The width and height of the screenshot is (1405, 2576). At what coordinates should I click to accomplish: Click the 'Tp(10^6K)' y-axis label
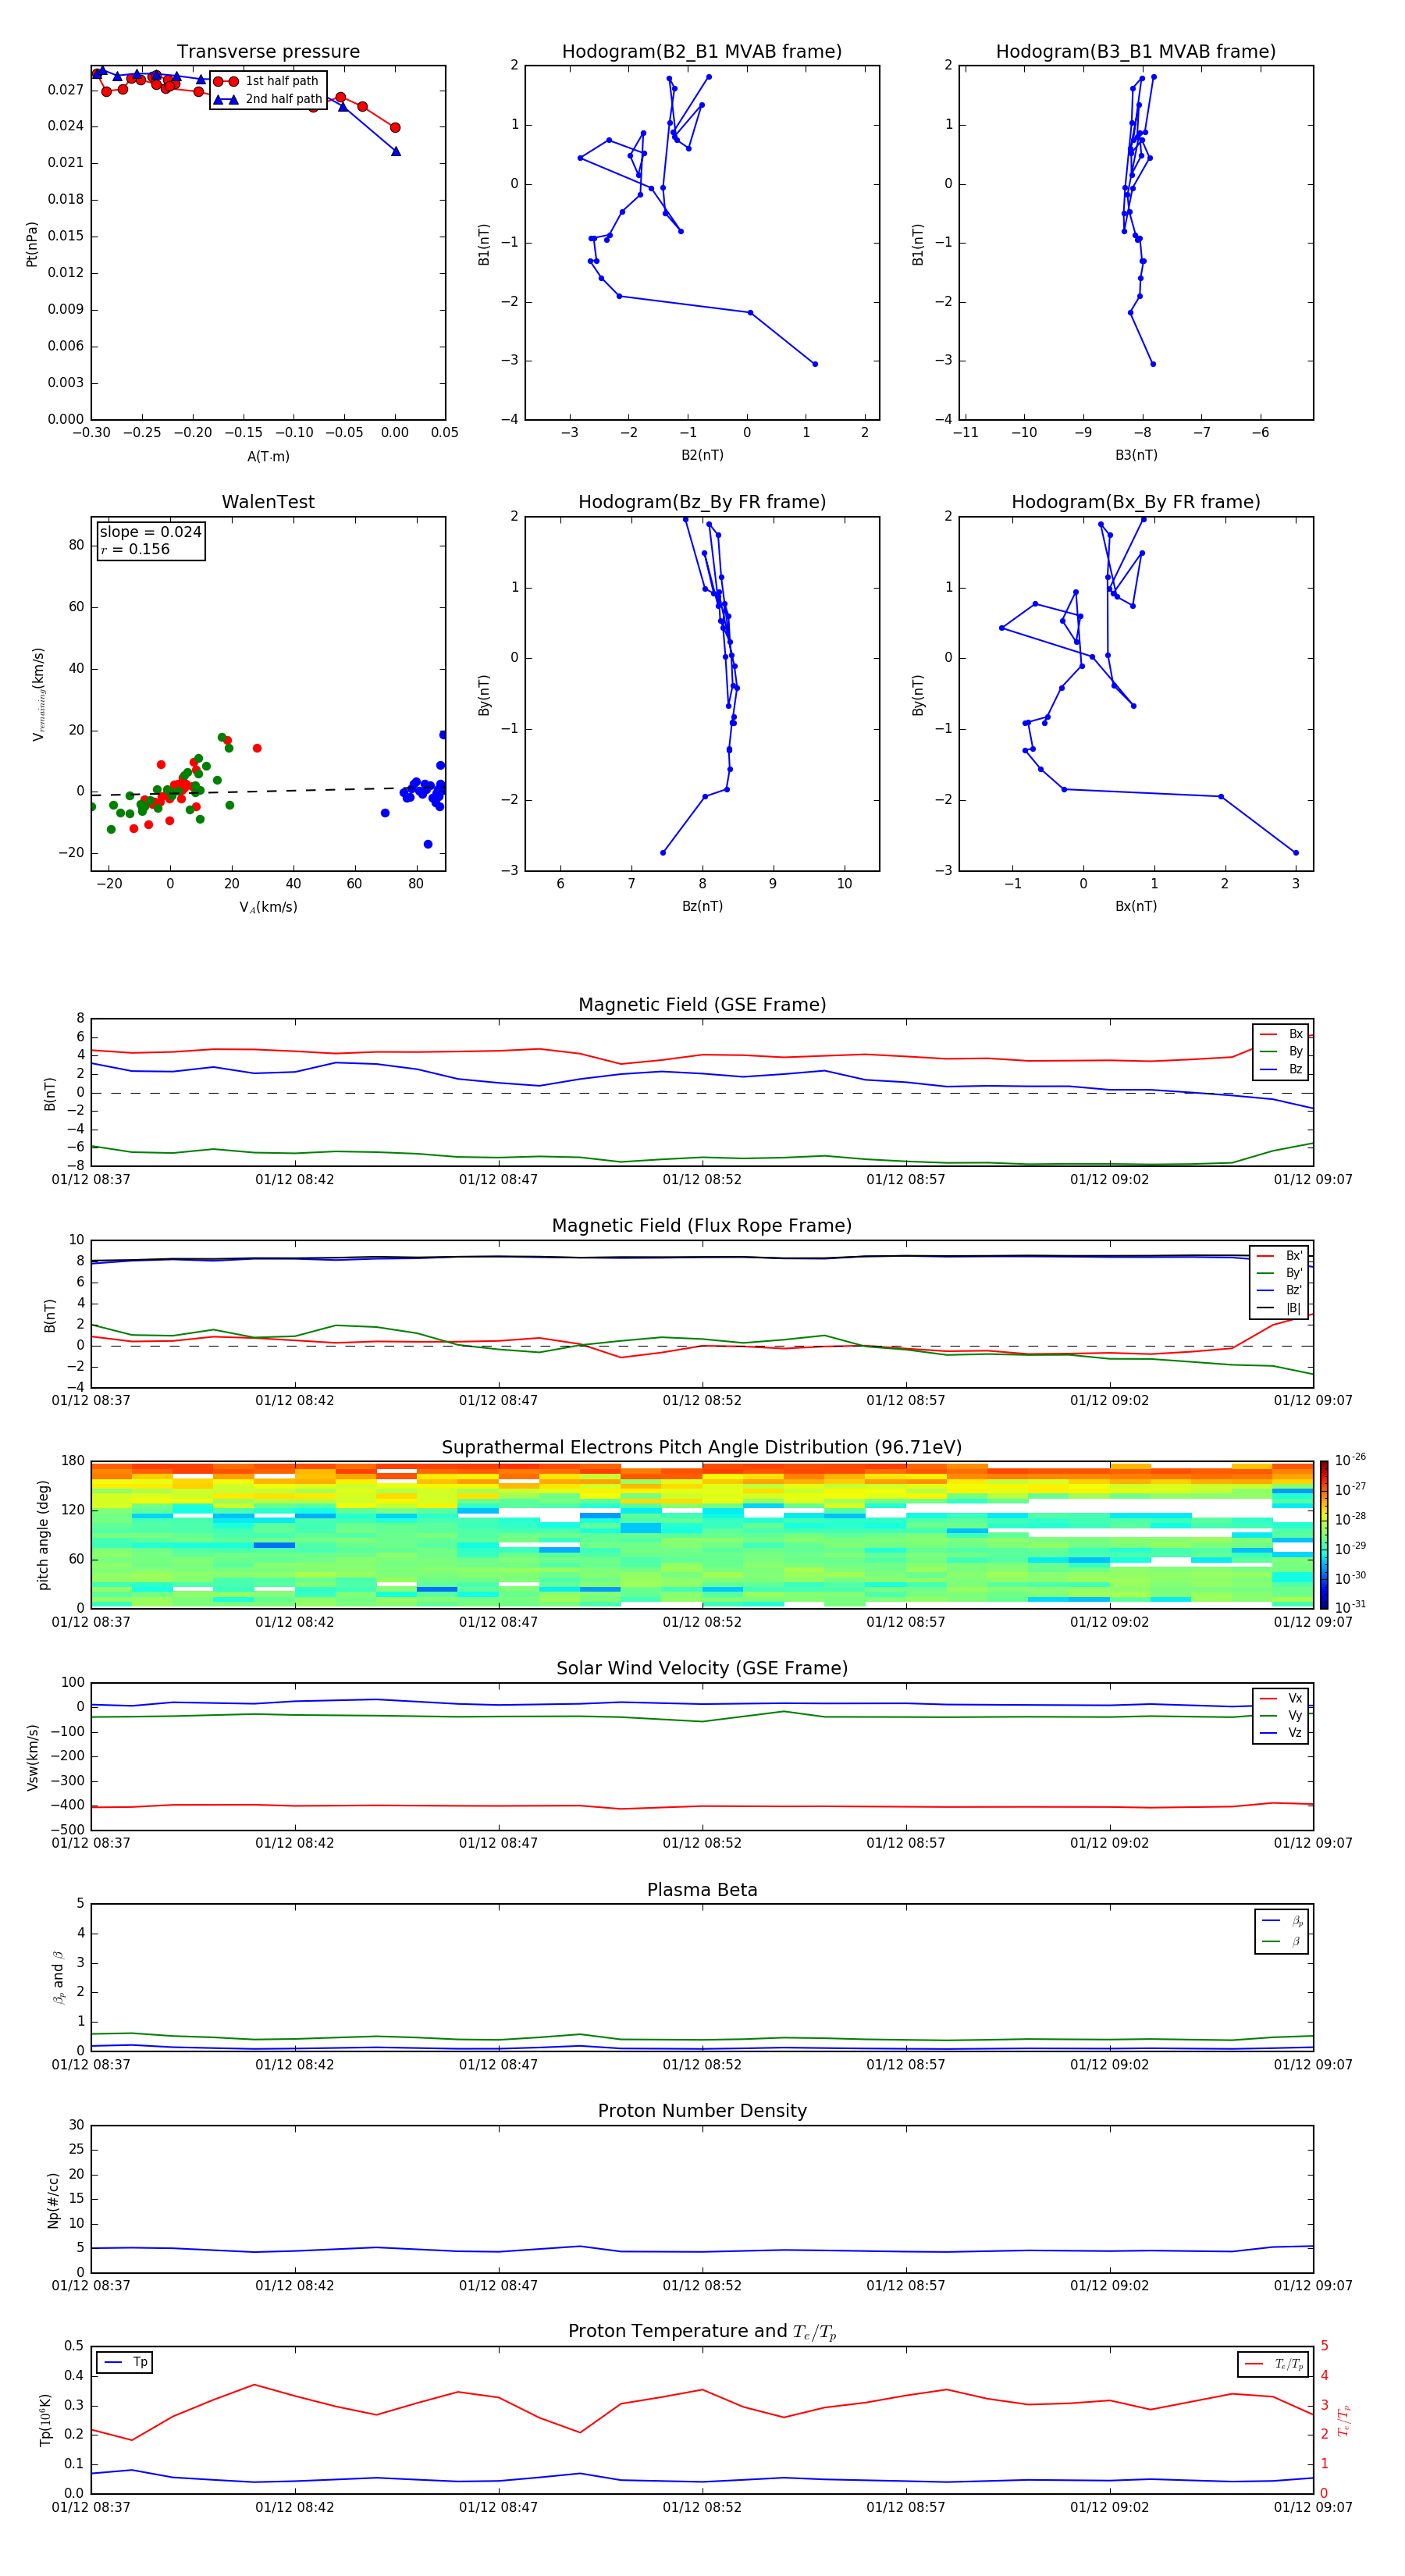45,2421
